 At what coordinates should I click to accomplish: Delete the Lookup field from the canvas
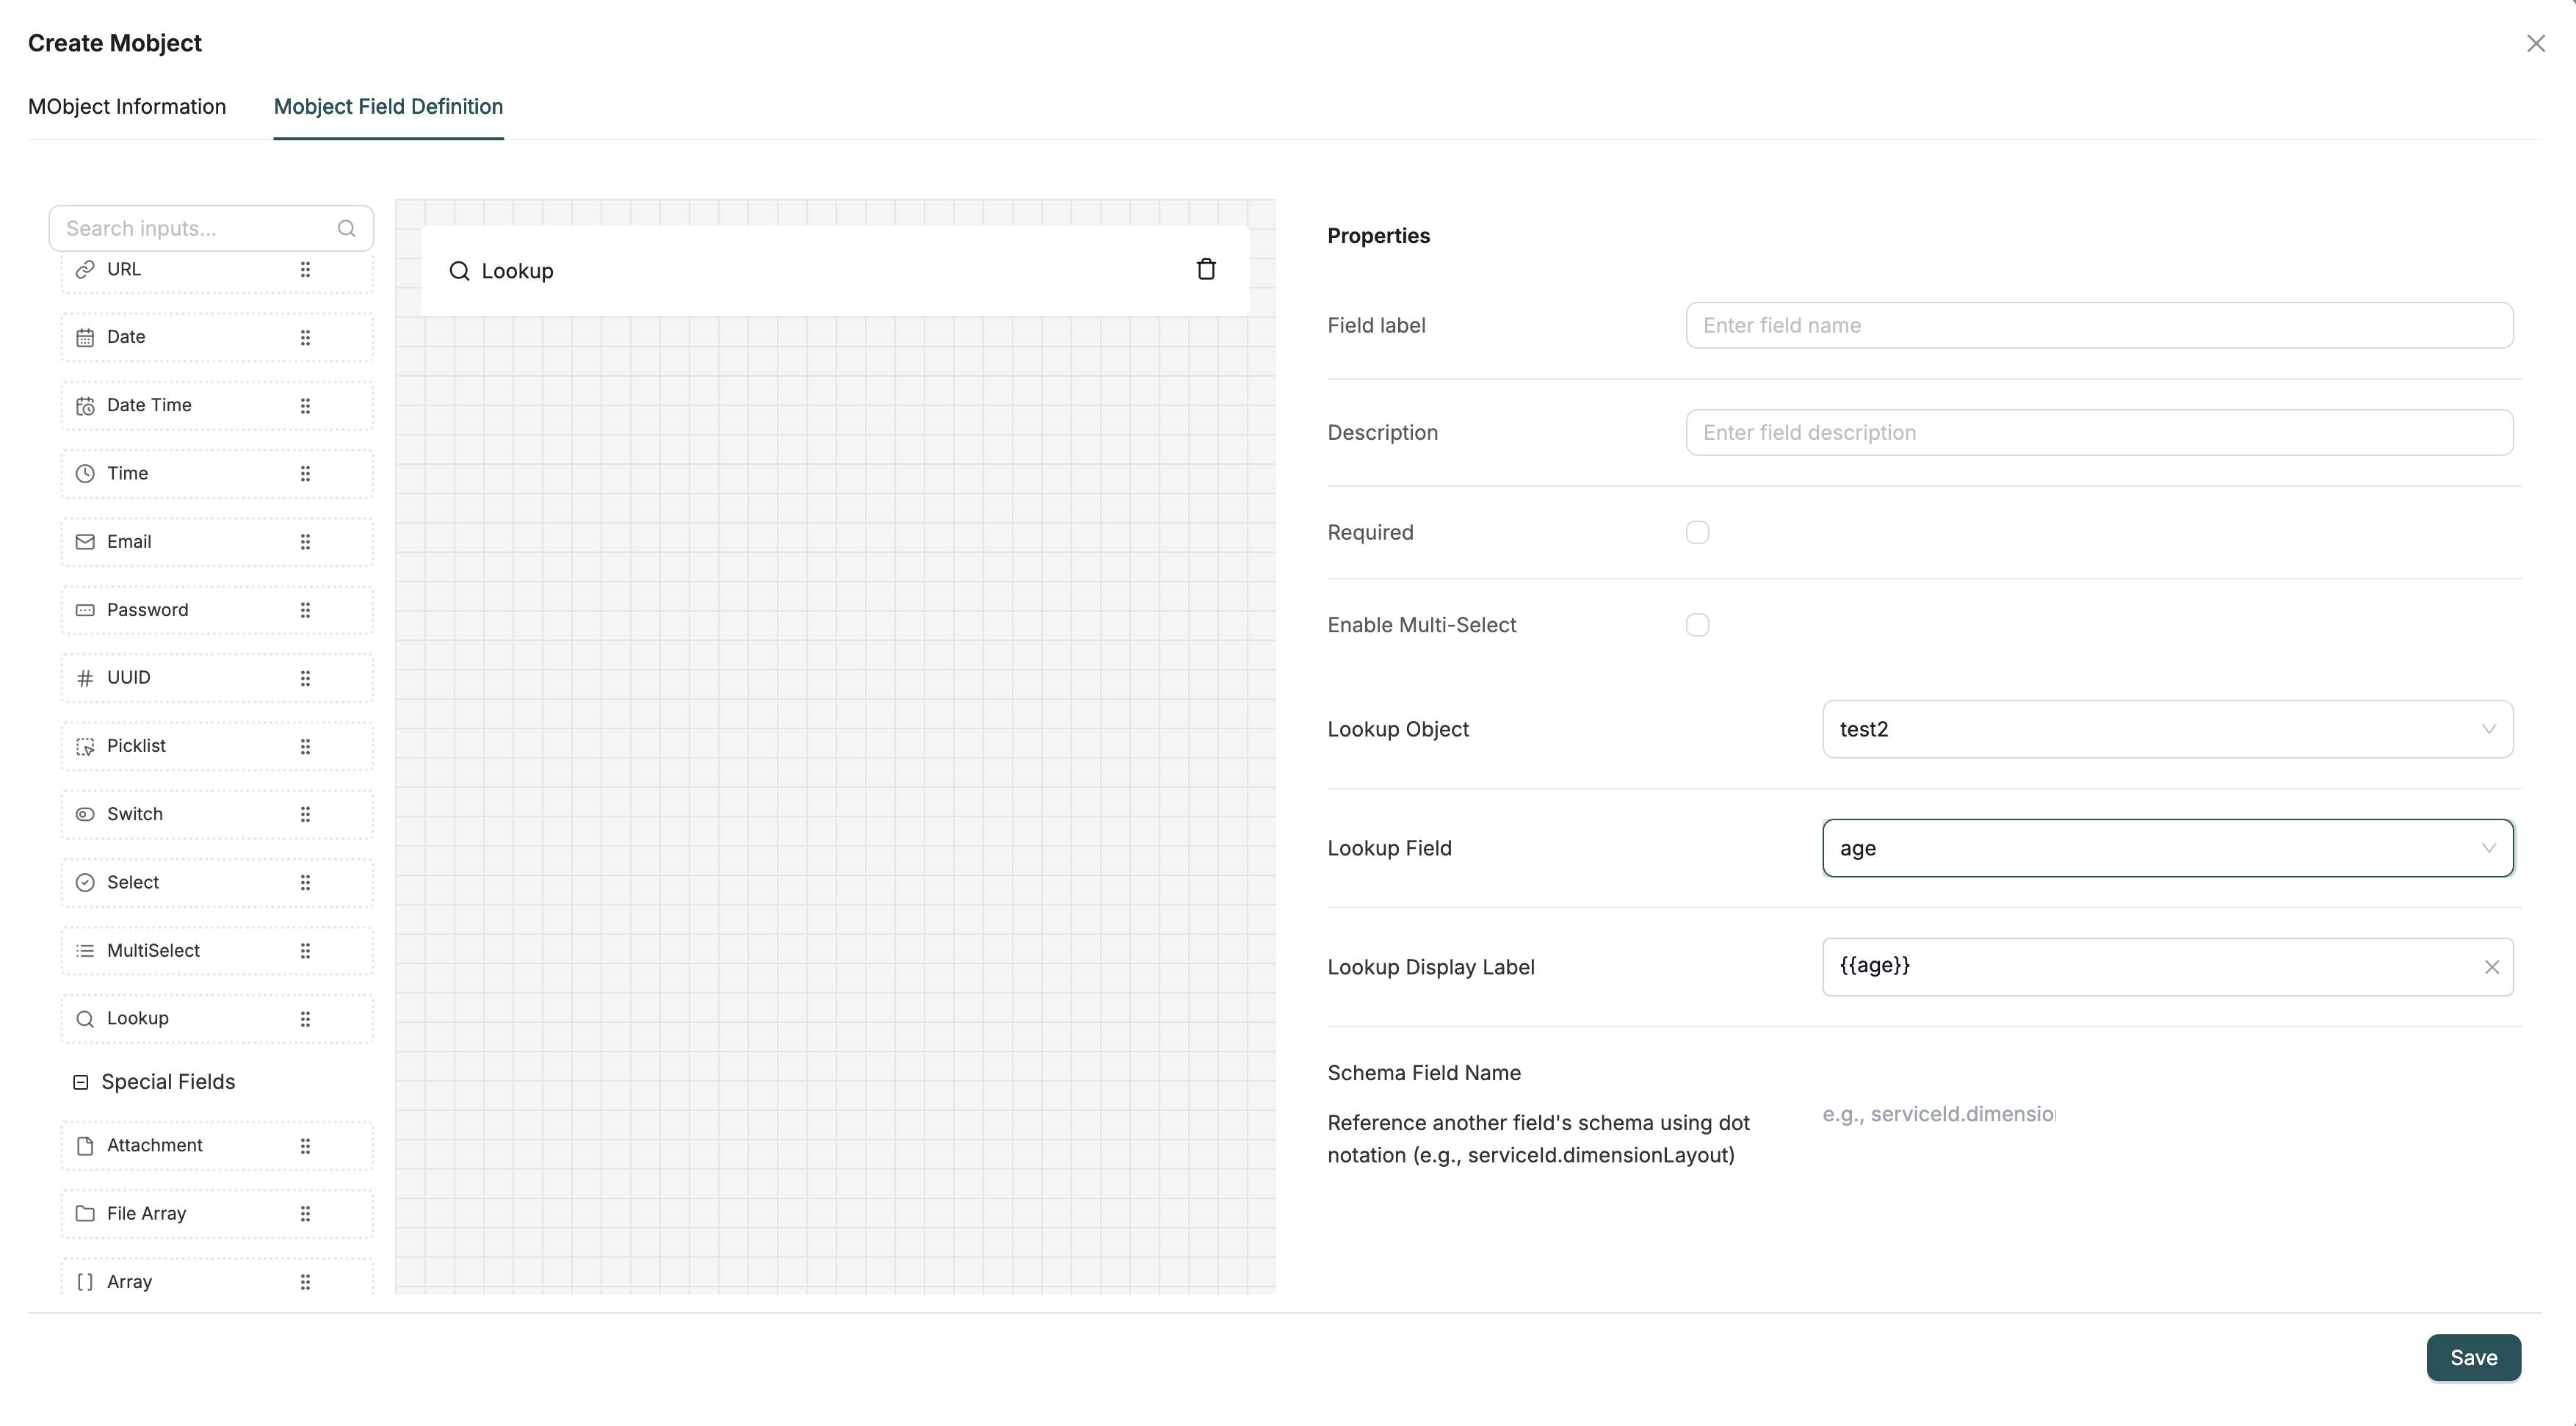[1206, 269]
